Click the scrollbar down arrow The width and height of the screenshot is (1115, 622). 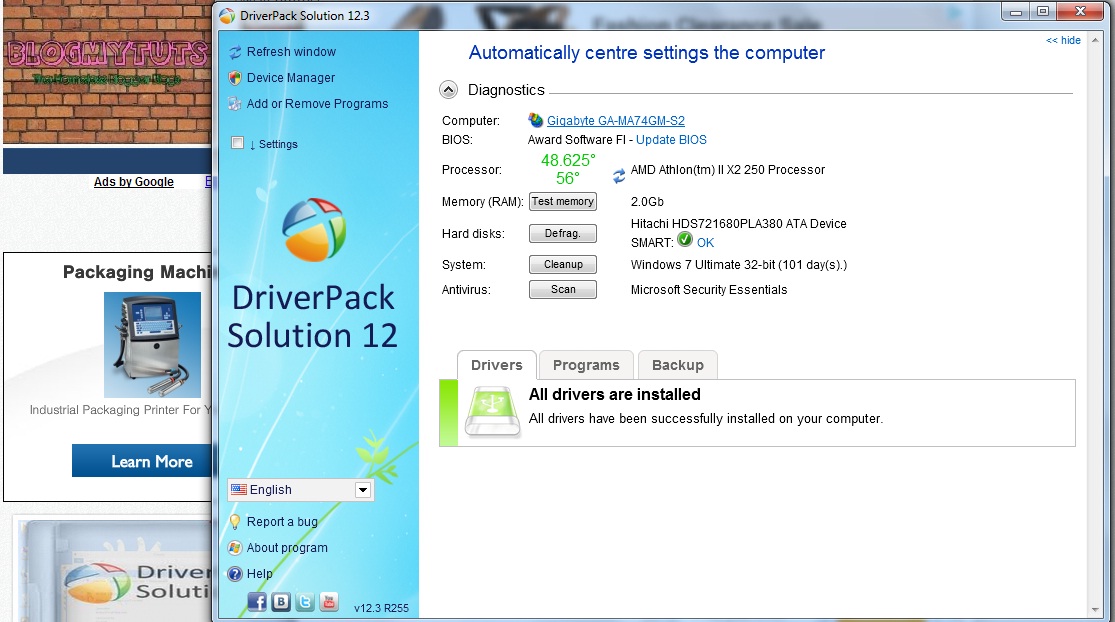point(1096,610)
